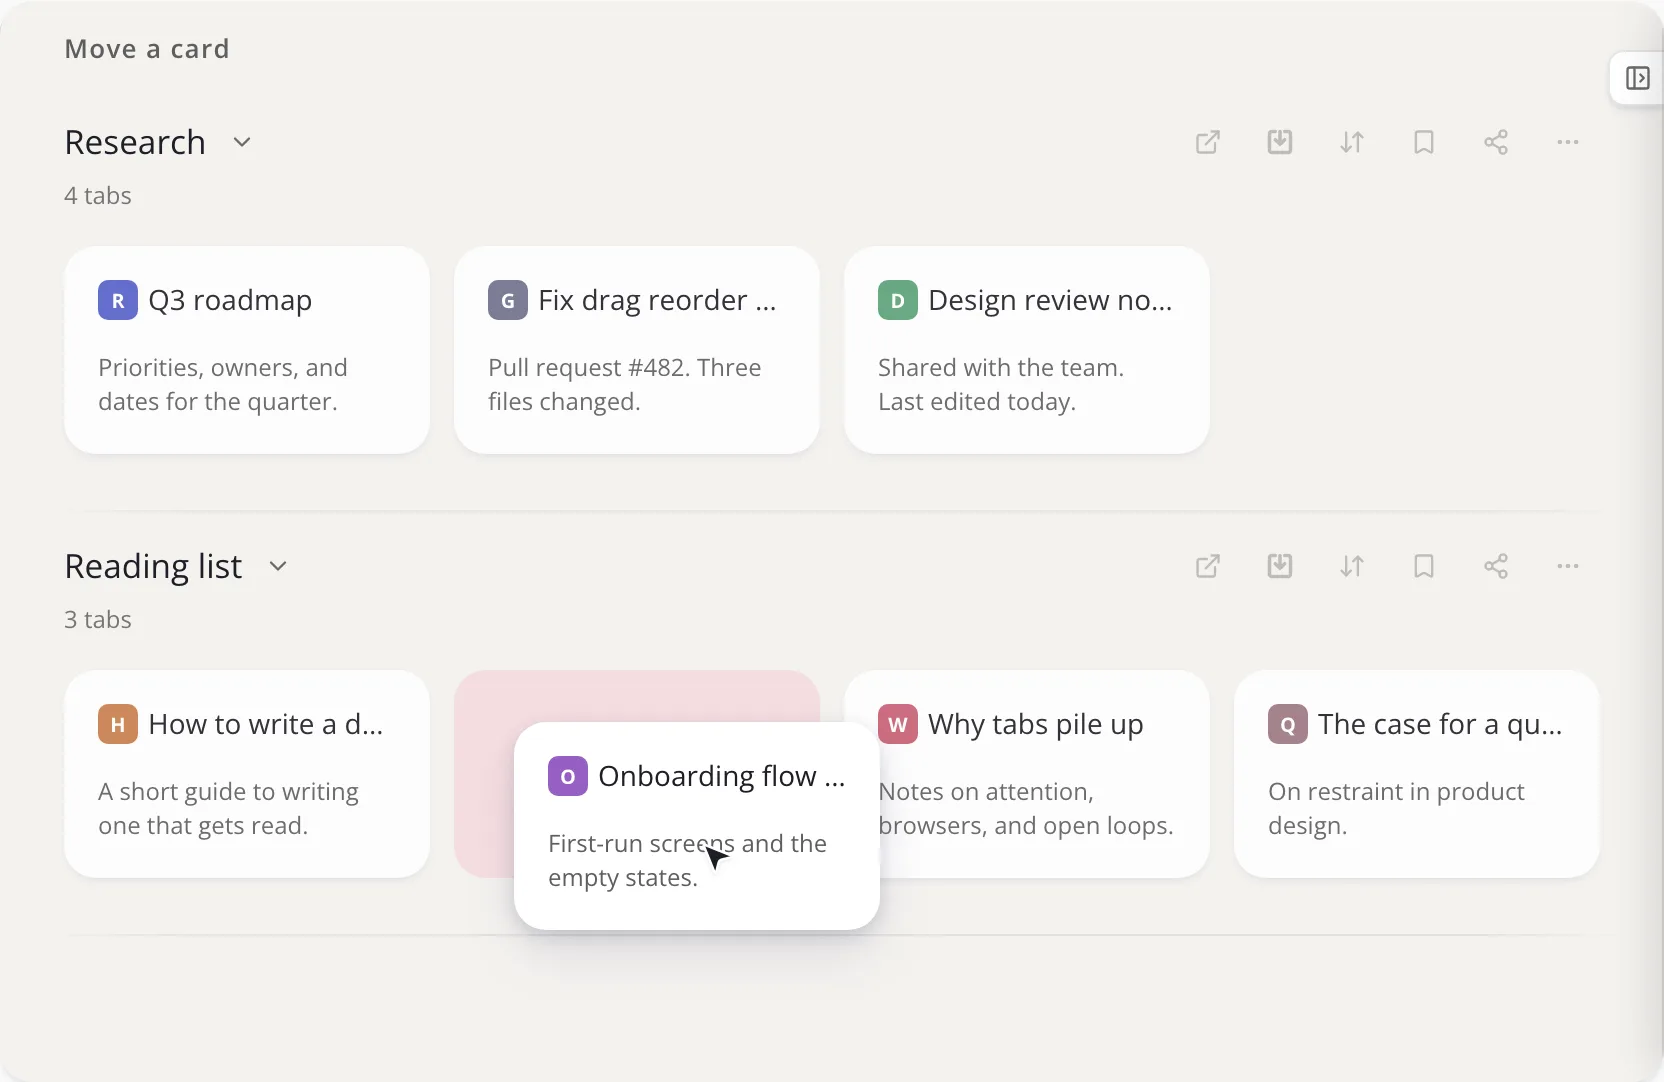Click the Reading list group heading
Viewport: 1664px width, 1082px height.
[153, 566]
